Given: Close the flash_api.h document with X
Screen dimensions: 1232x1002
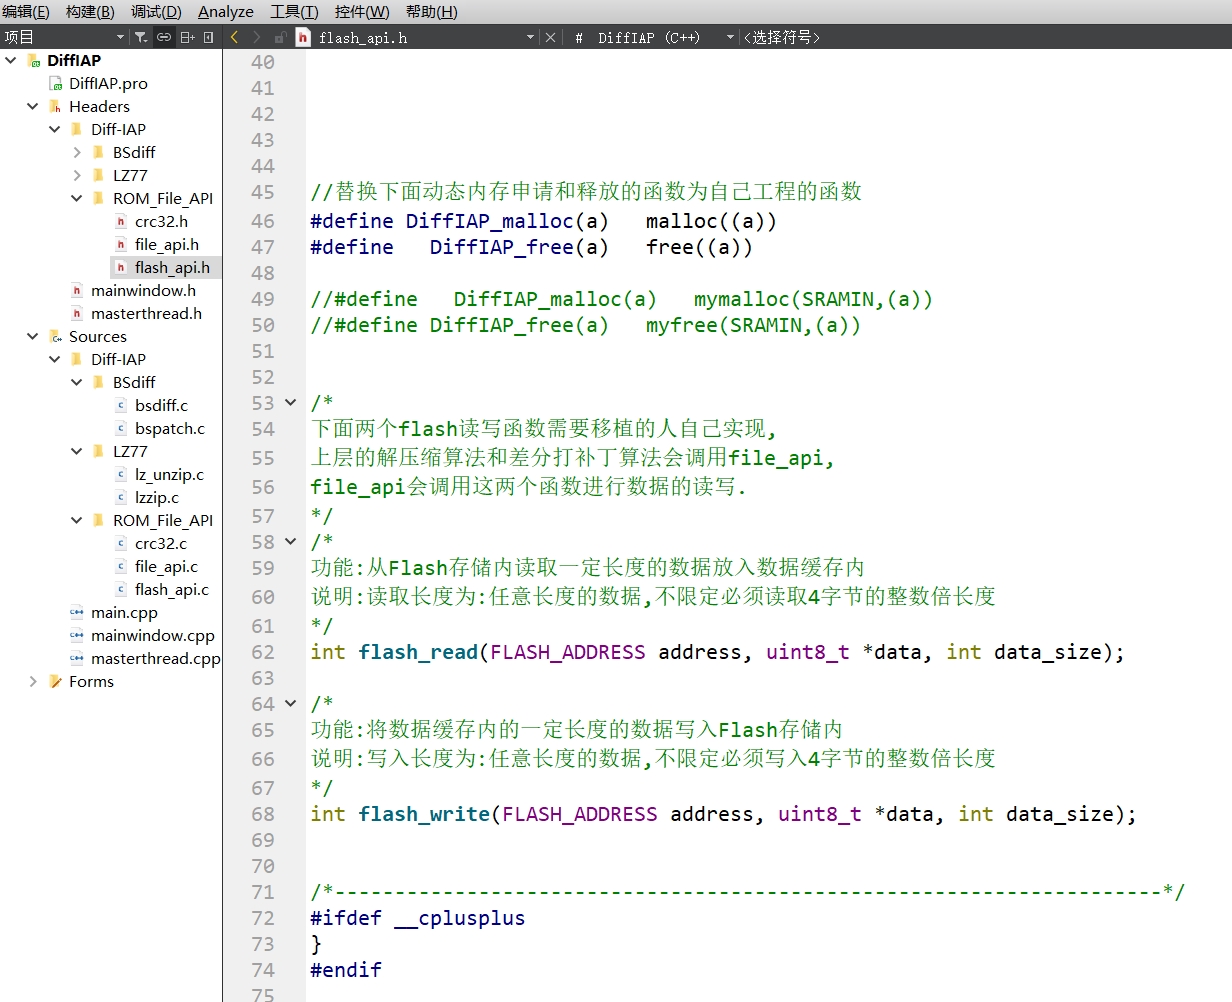Looking at the screenshot, I should click(550, 37).
